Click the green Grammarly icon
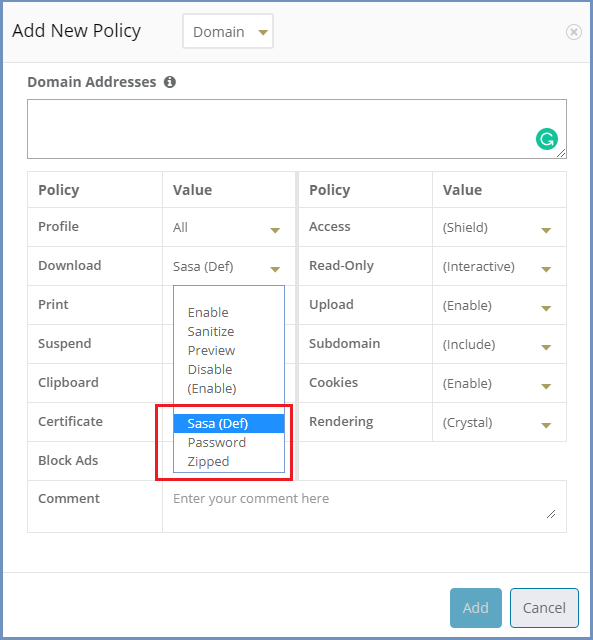 click(x=546, y=139)
